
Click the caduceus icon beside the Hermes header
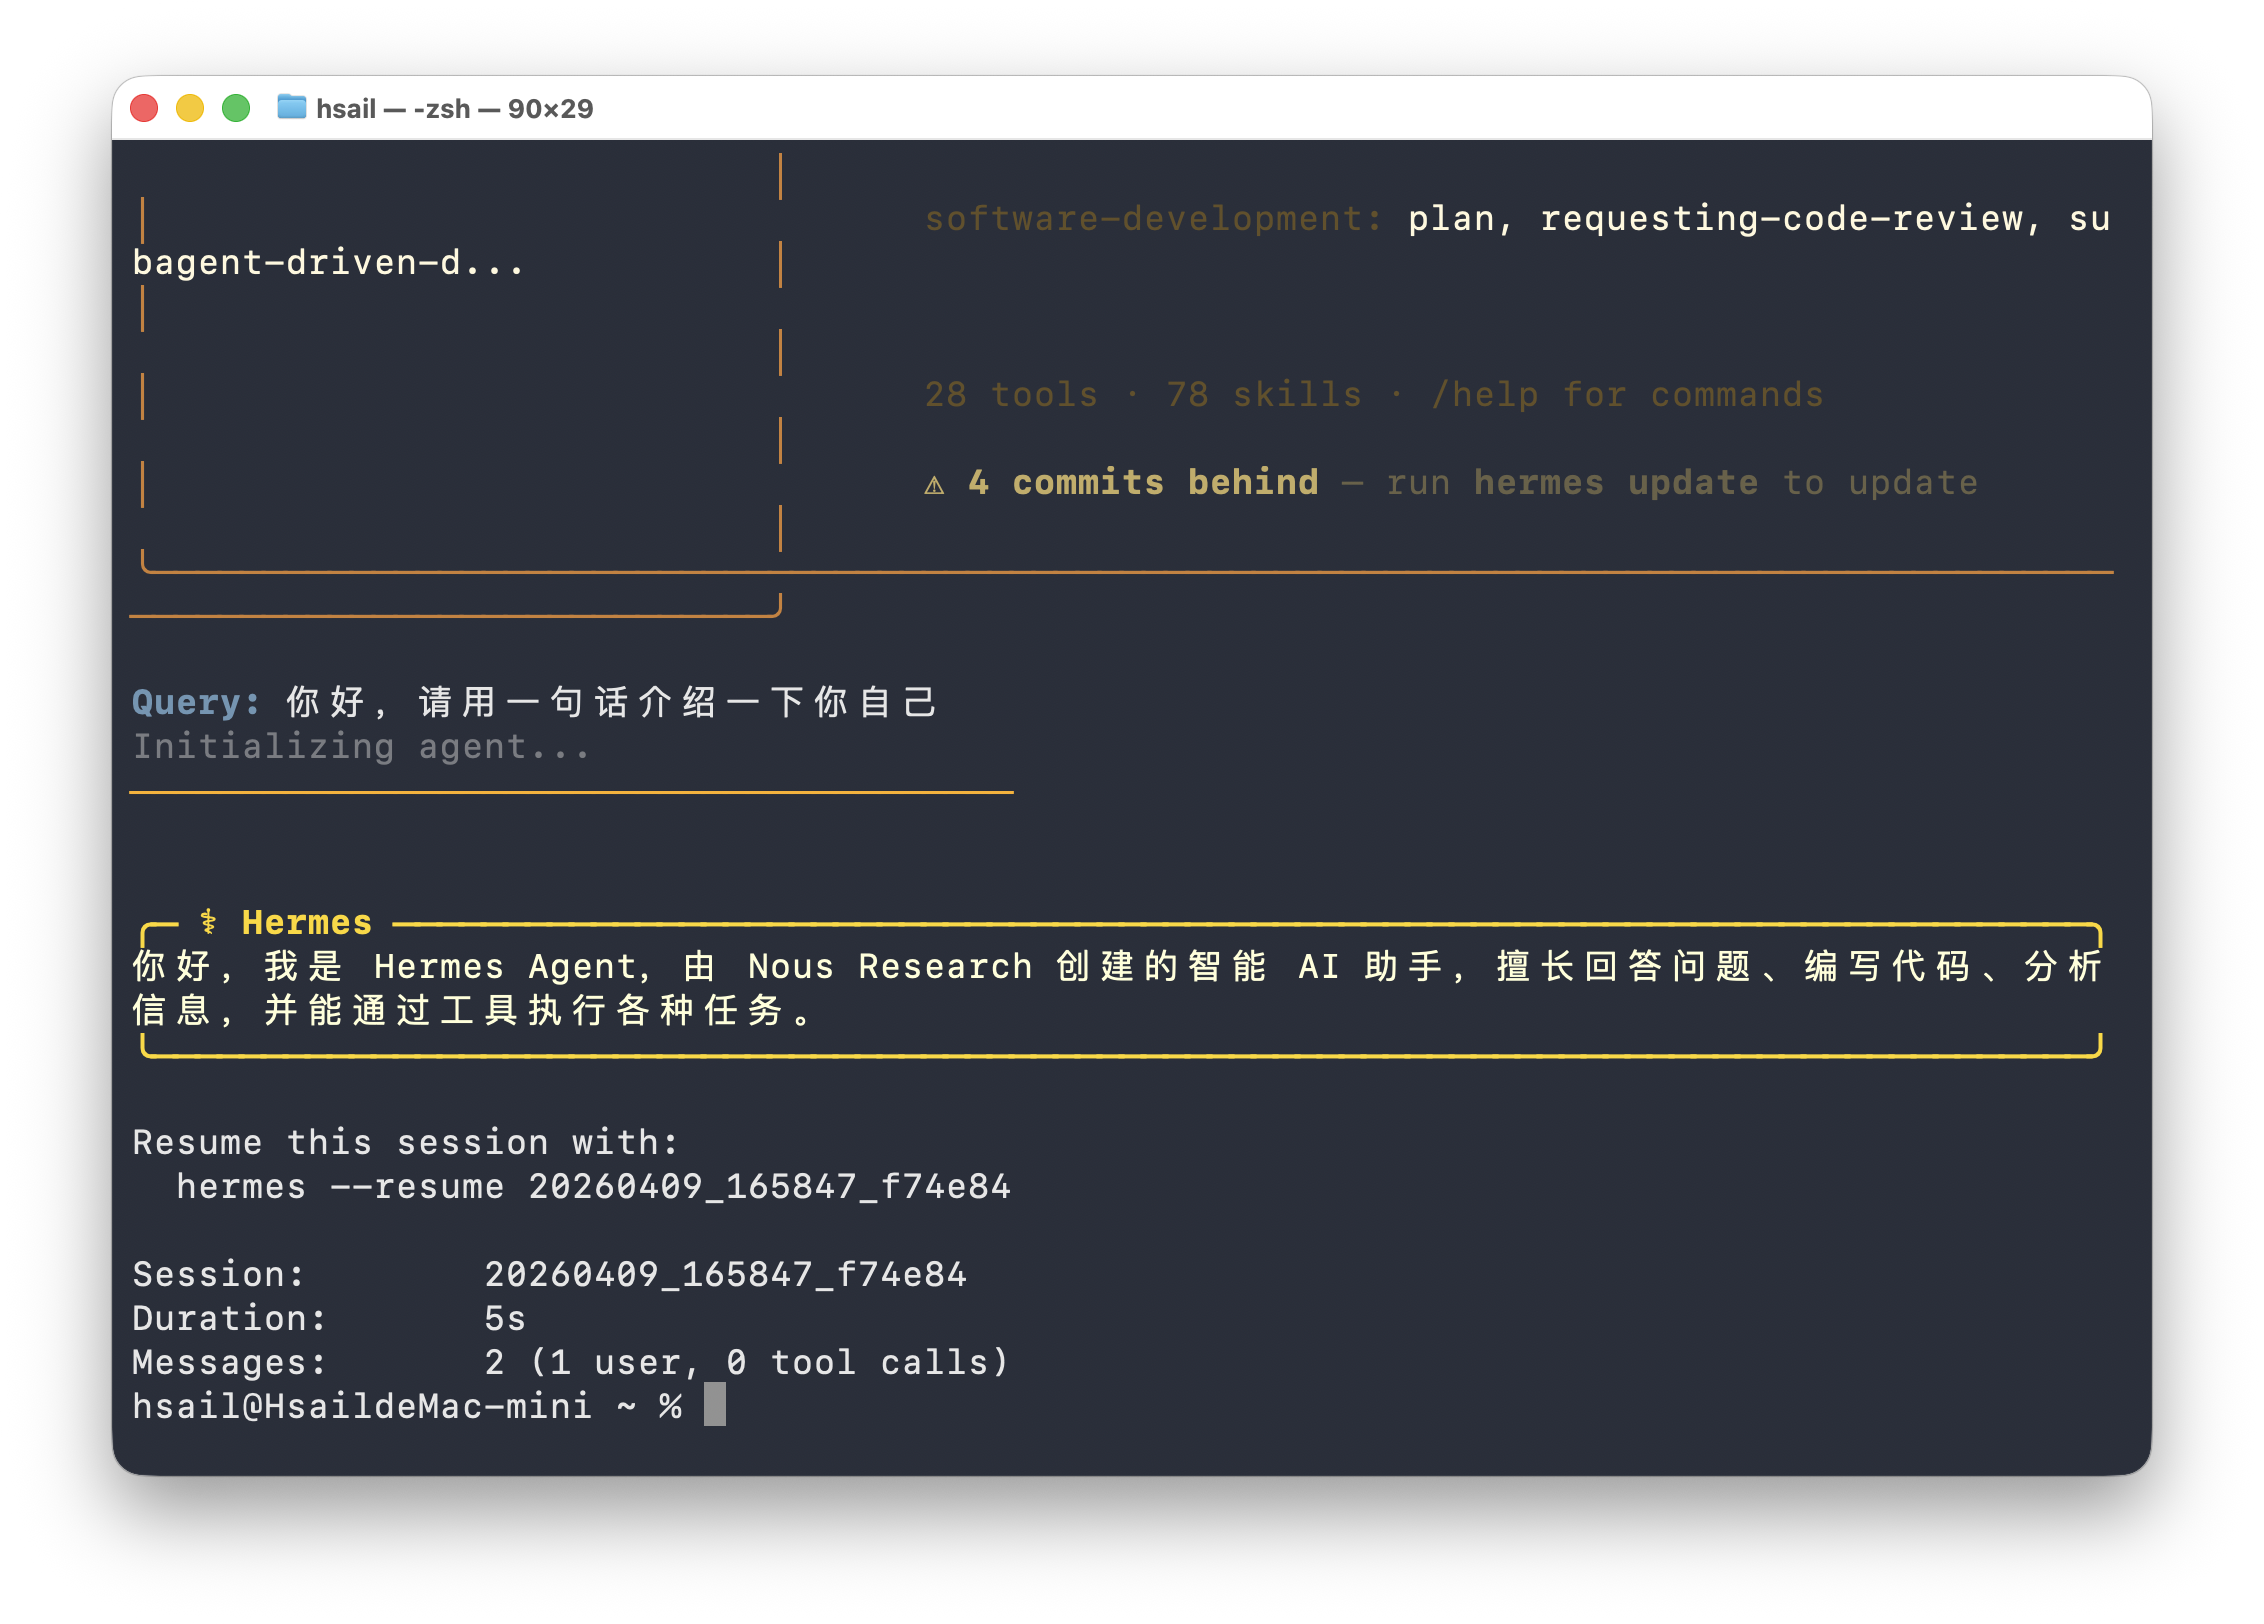click(x=208, y=921)
